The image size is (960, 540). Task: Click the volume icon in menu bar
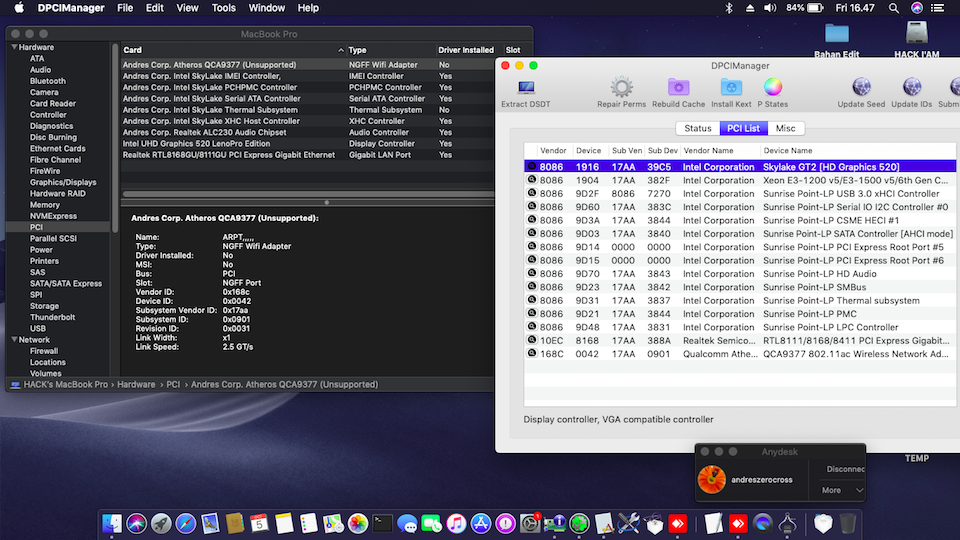point(770,8)
